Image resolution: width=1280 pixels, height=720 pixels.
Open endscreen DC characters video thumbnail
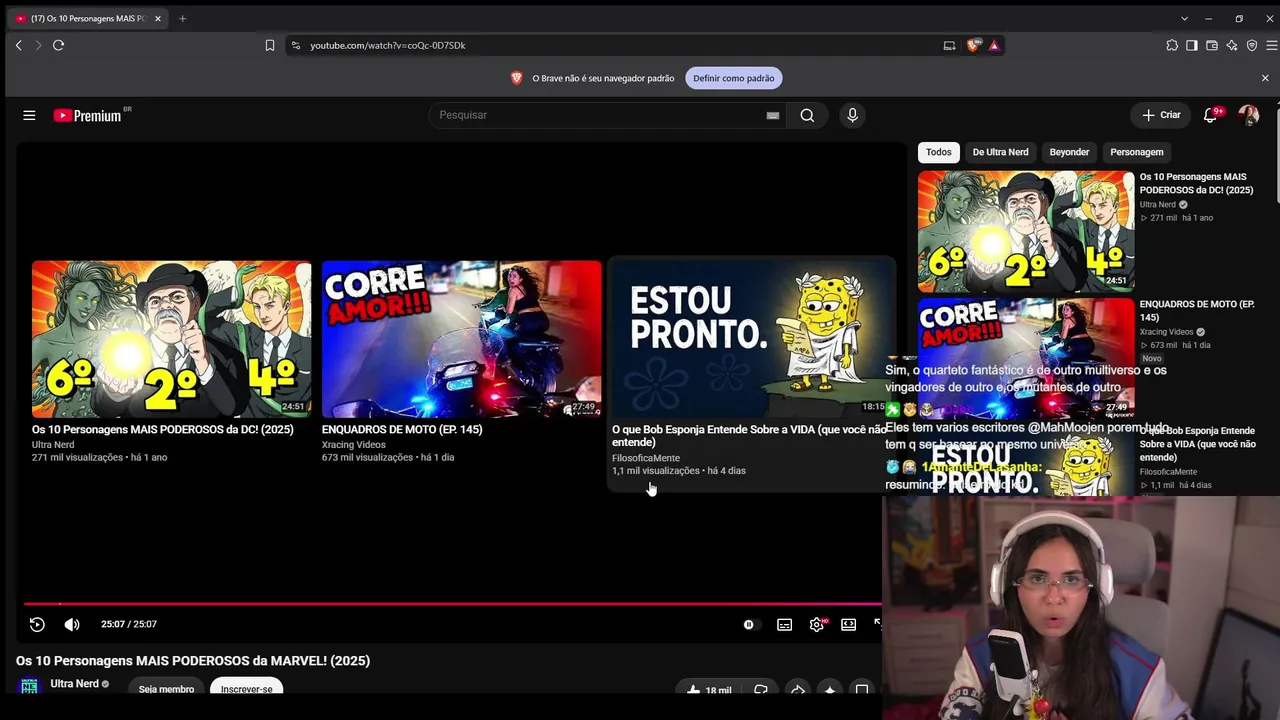point(172,339)
